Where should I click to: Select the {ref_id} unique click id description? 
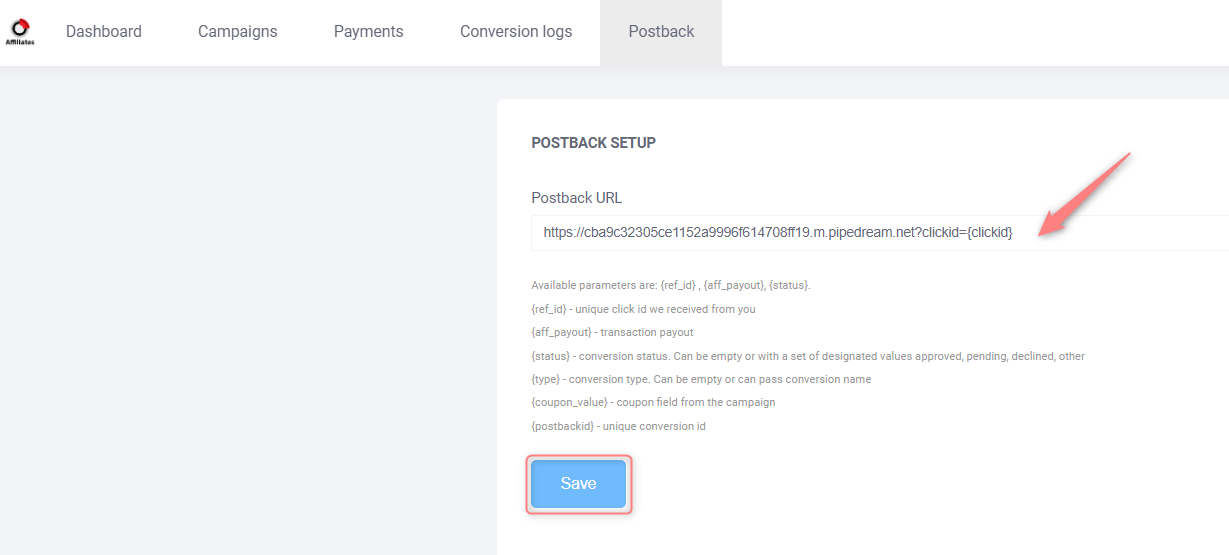pyautogui.click(x=643, y=309)
